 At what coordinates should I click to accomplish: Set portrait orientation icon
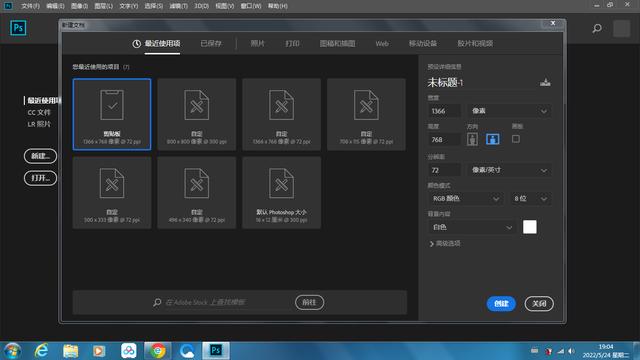click(472, 139)
